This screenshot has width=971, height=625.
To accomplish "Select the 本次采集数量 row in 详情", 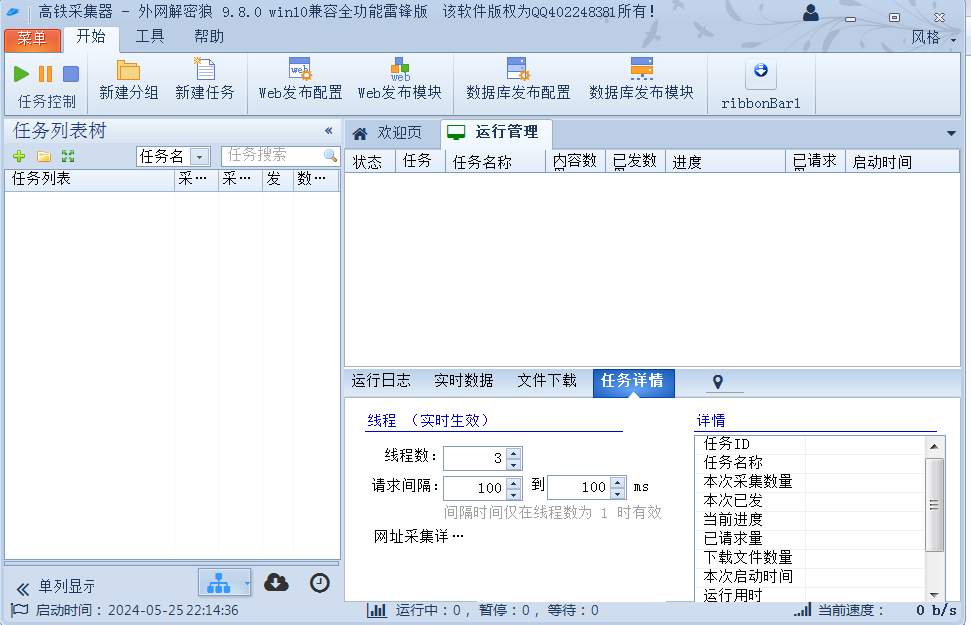I will pyautogui.click(x=810, y=481).
